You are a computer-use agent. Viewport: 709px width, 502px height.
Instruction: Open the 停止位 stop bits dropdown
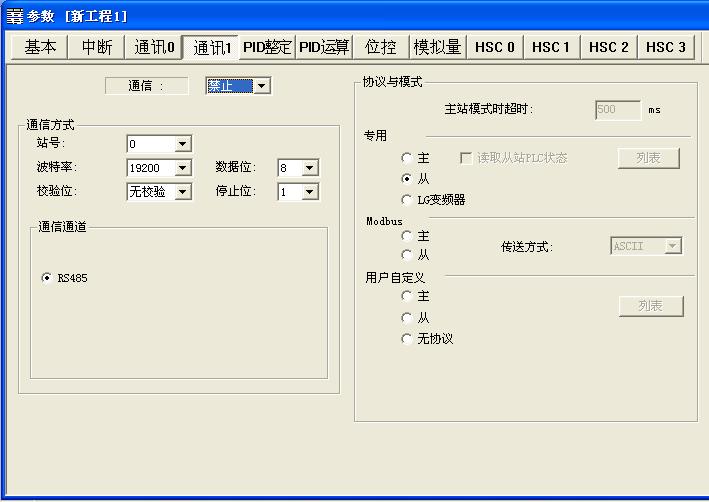click(x=310, y=192)
